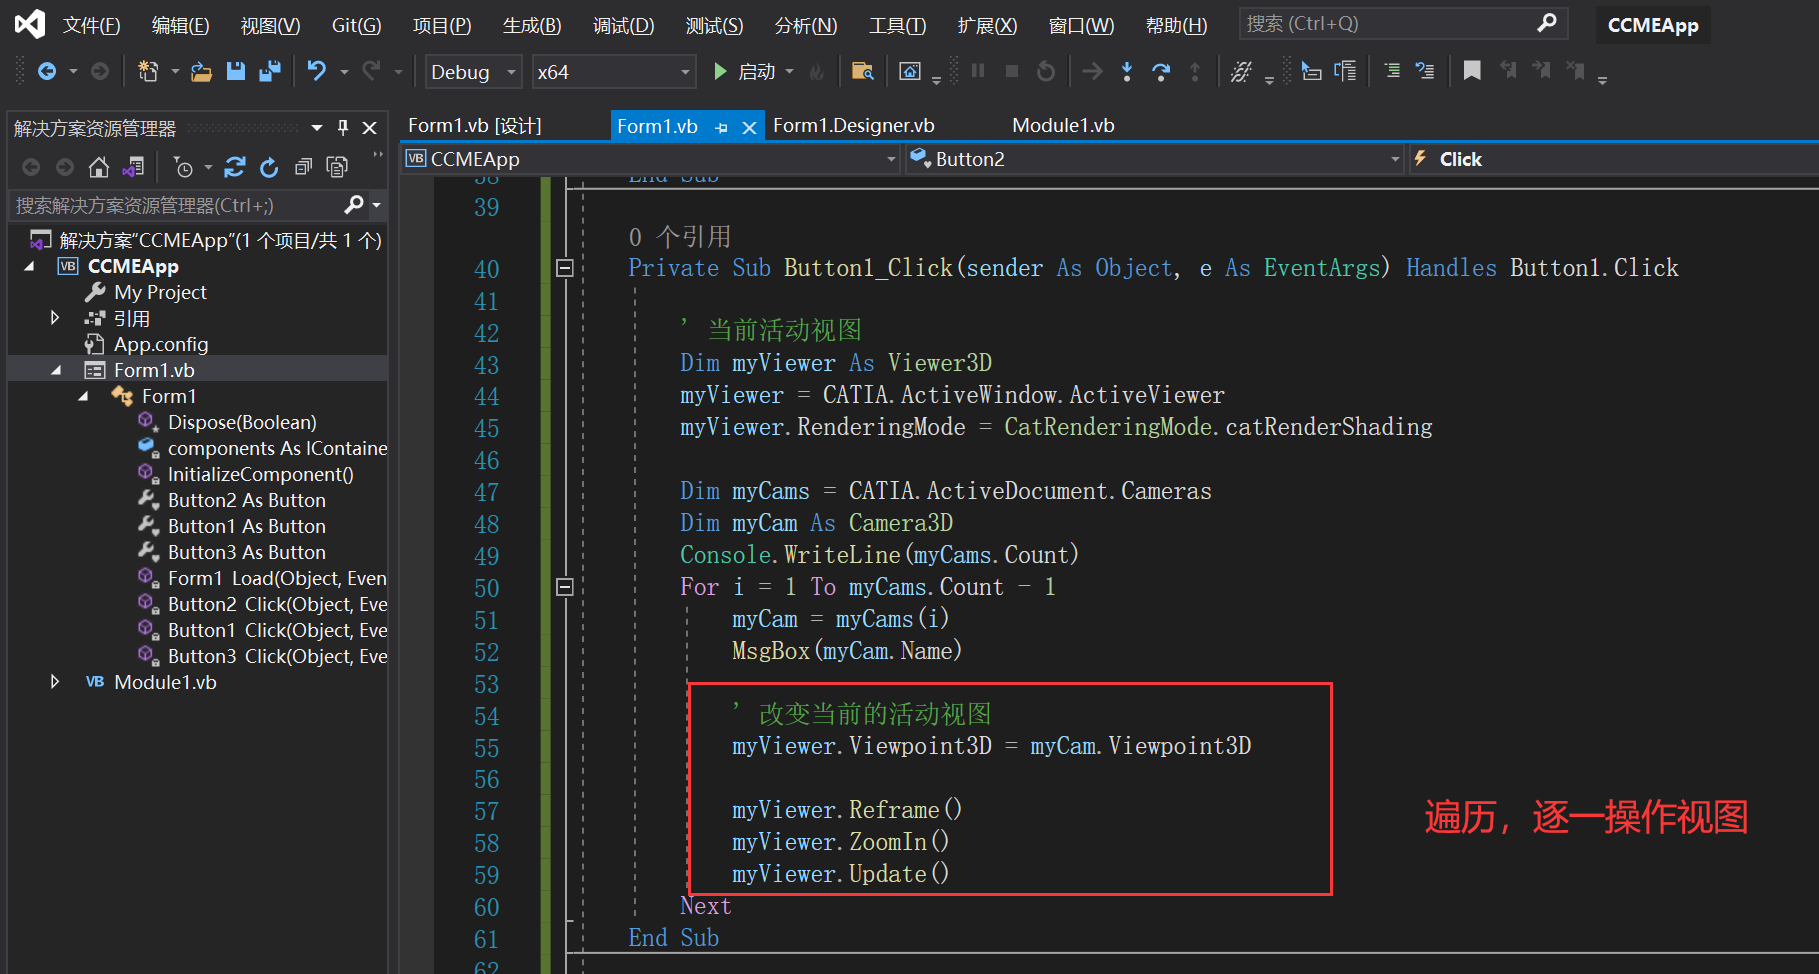Pin the Form1.vb tab
Screen dimensions: 1819x974
(721, 127)
